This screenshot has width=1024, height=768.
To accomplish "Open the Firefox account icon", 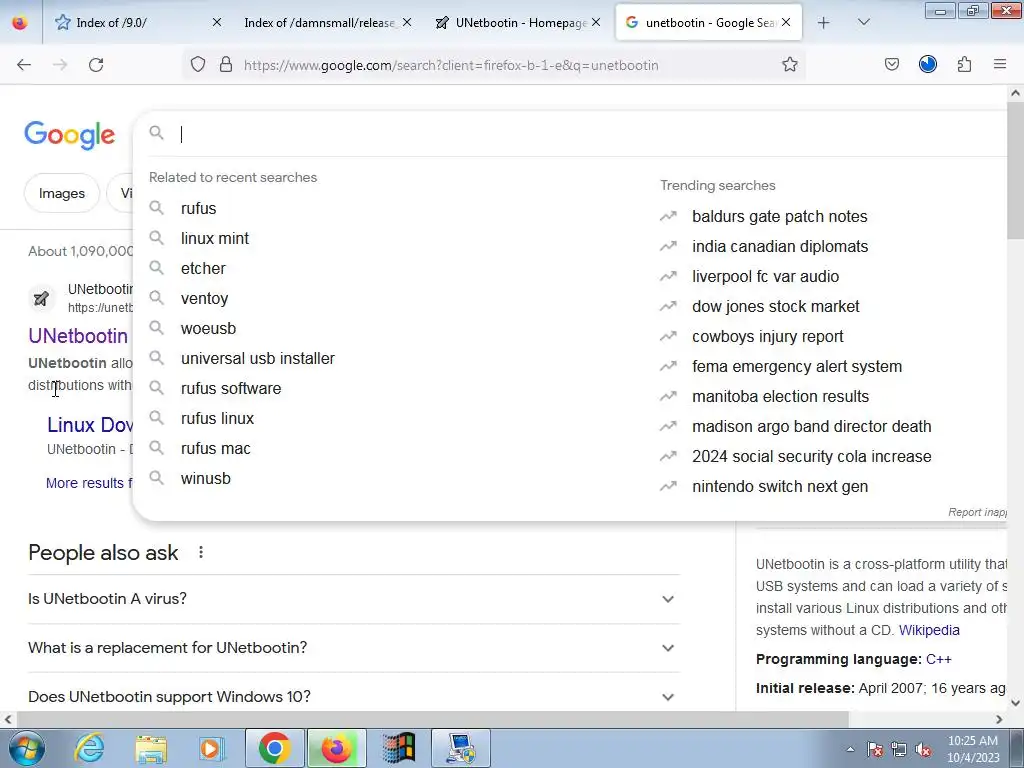I will 928,64.
